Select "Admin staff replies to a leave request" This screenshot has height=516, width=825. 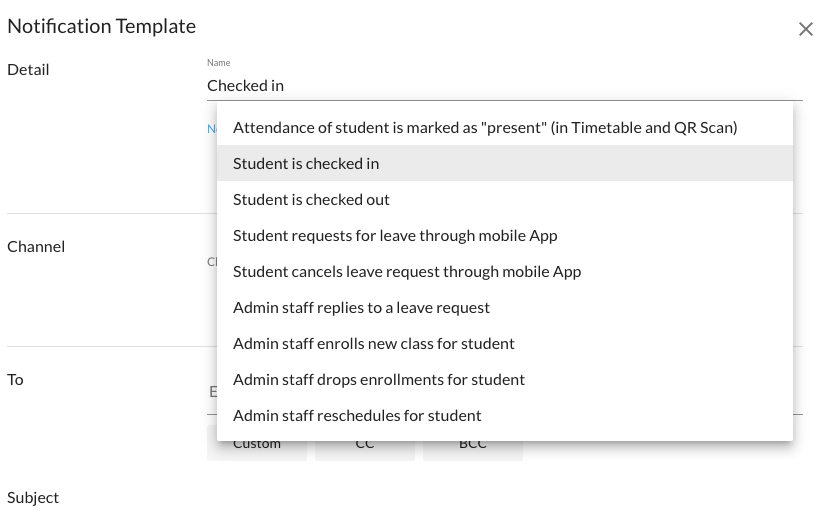pyautogui.click(x=361, y=308)
